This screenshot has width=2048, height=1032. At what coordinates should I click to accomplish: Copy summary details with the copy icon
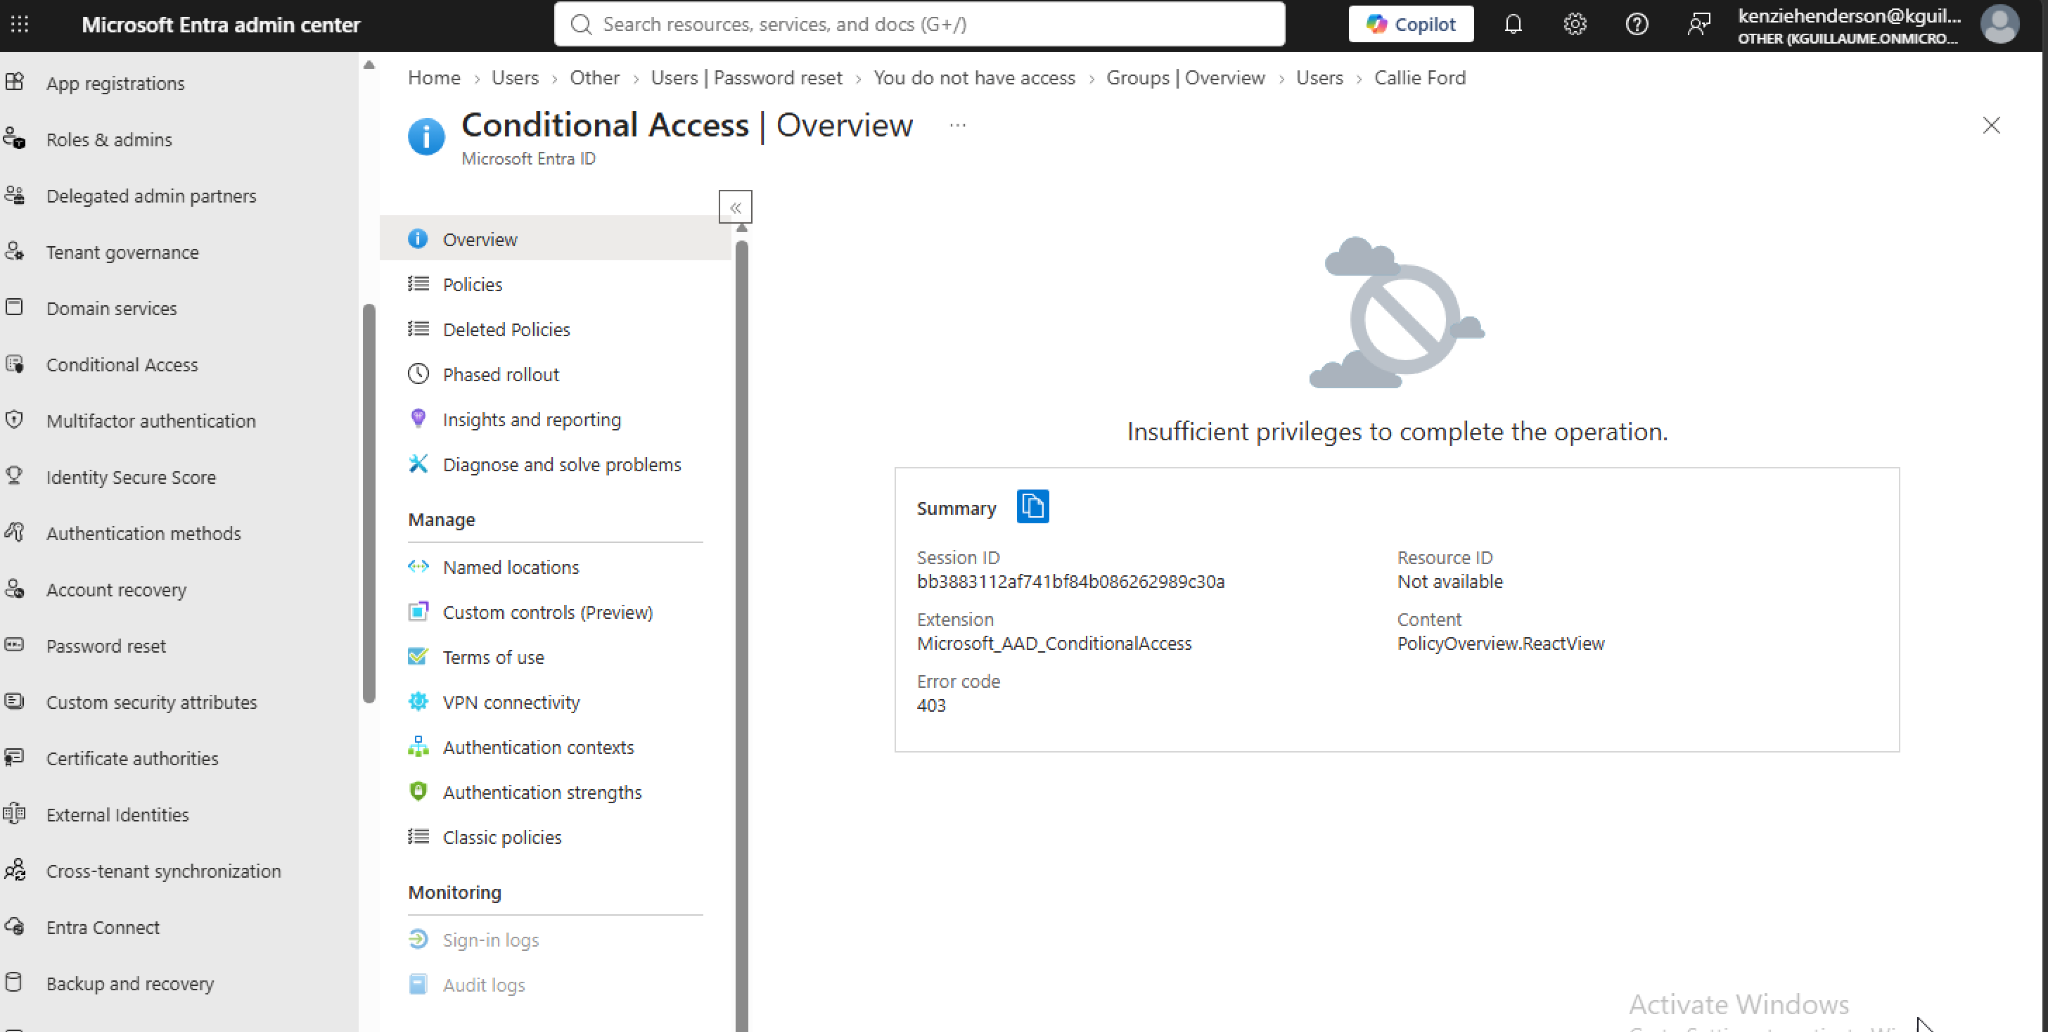point(1032,507)
